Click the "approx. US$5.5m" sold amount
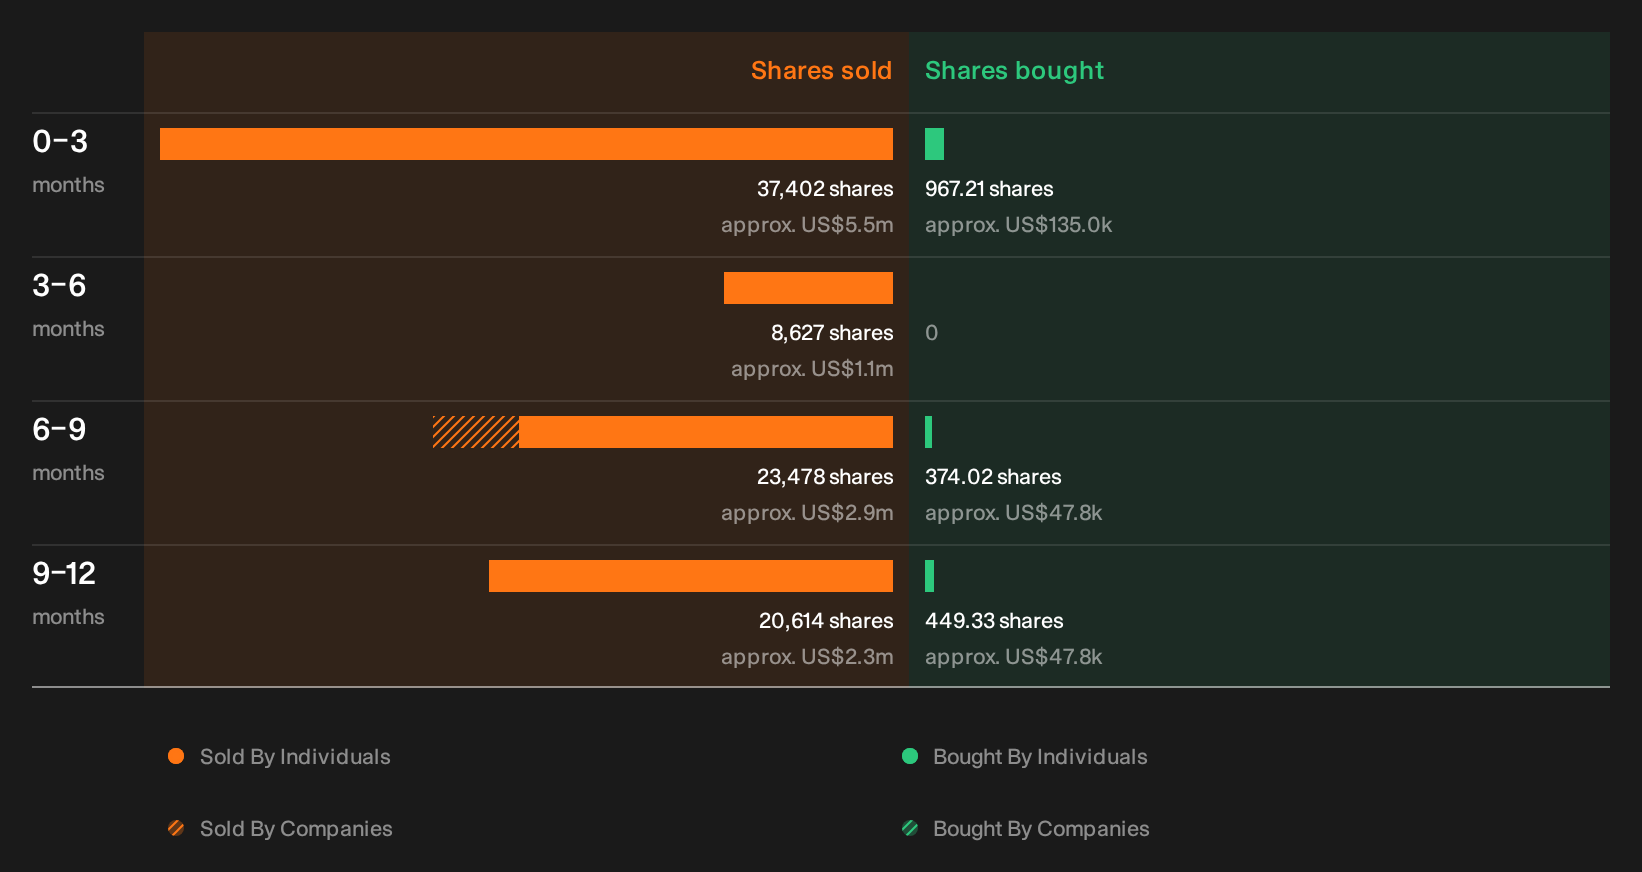The image size is (1642, 872). [807, 225]
